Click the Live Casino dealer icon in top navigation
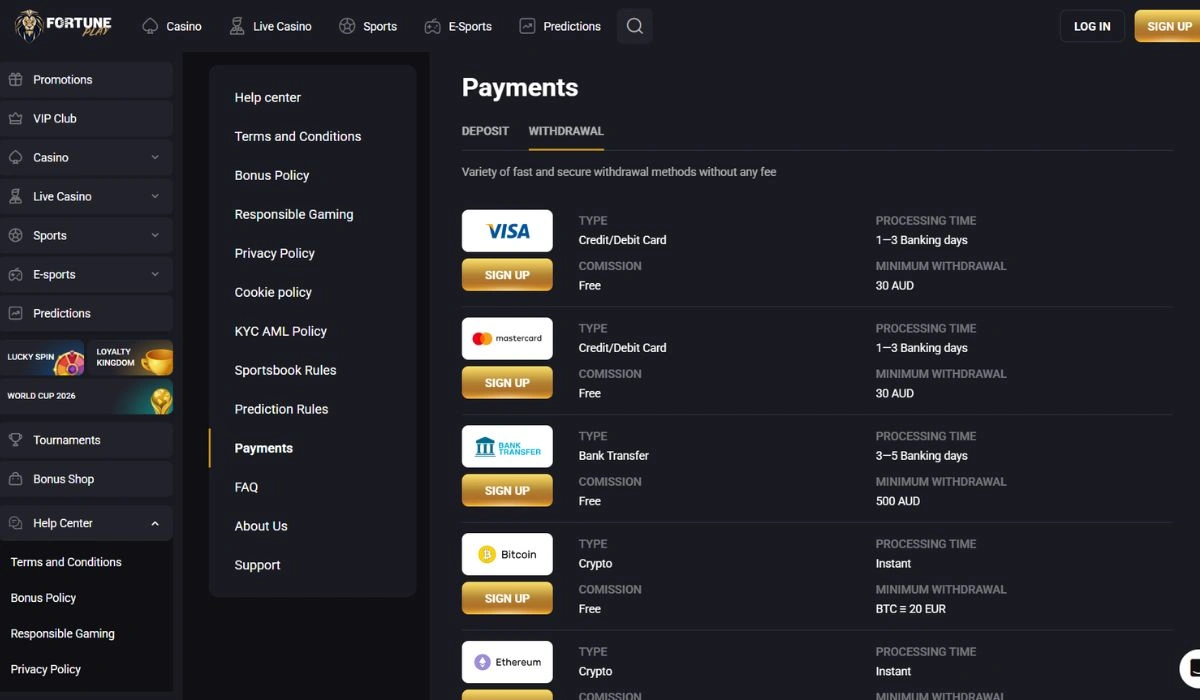Viewport: 1200px width, 700px height. 237,26
